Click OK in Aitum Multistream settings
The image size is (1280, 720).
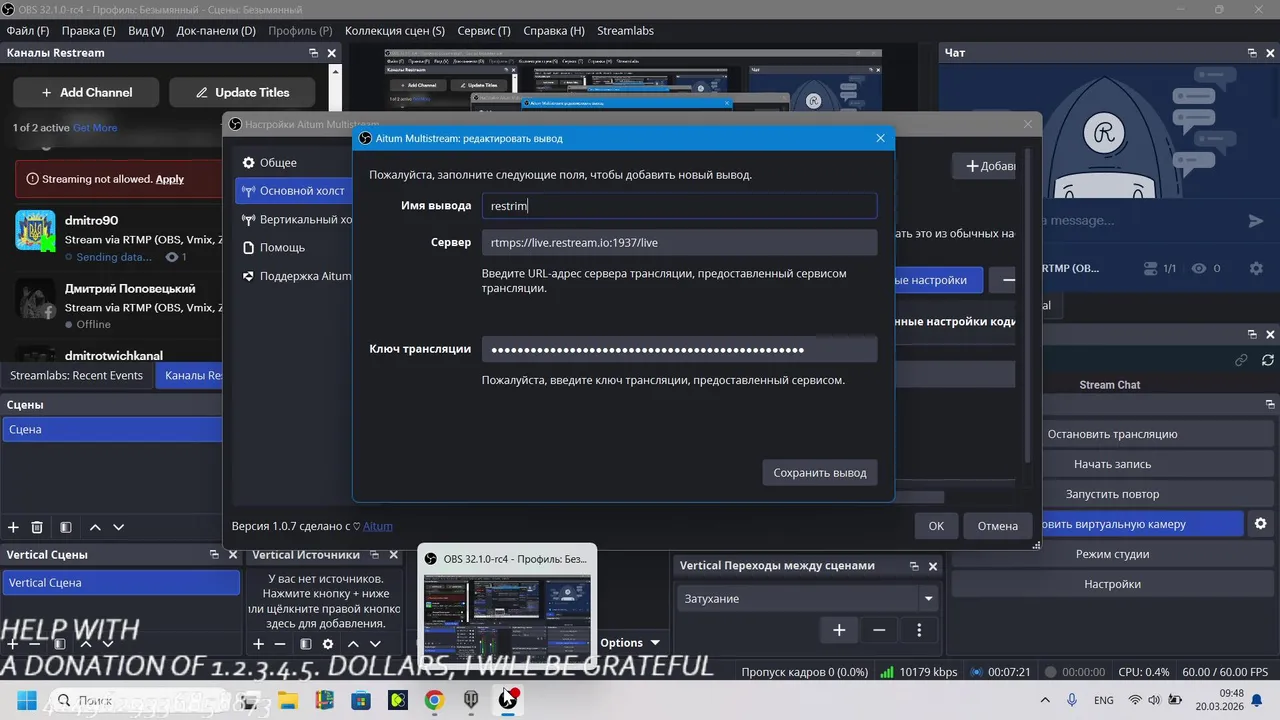[936, 525]
